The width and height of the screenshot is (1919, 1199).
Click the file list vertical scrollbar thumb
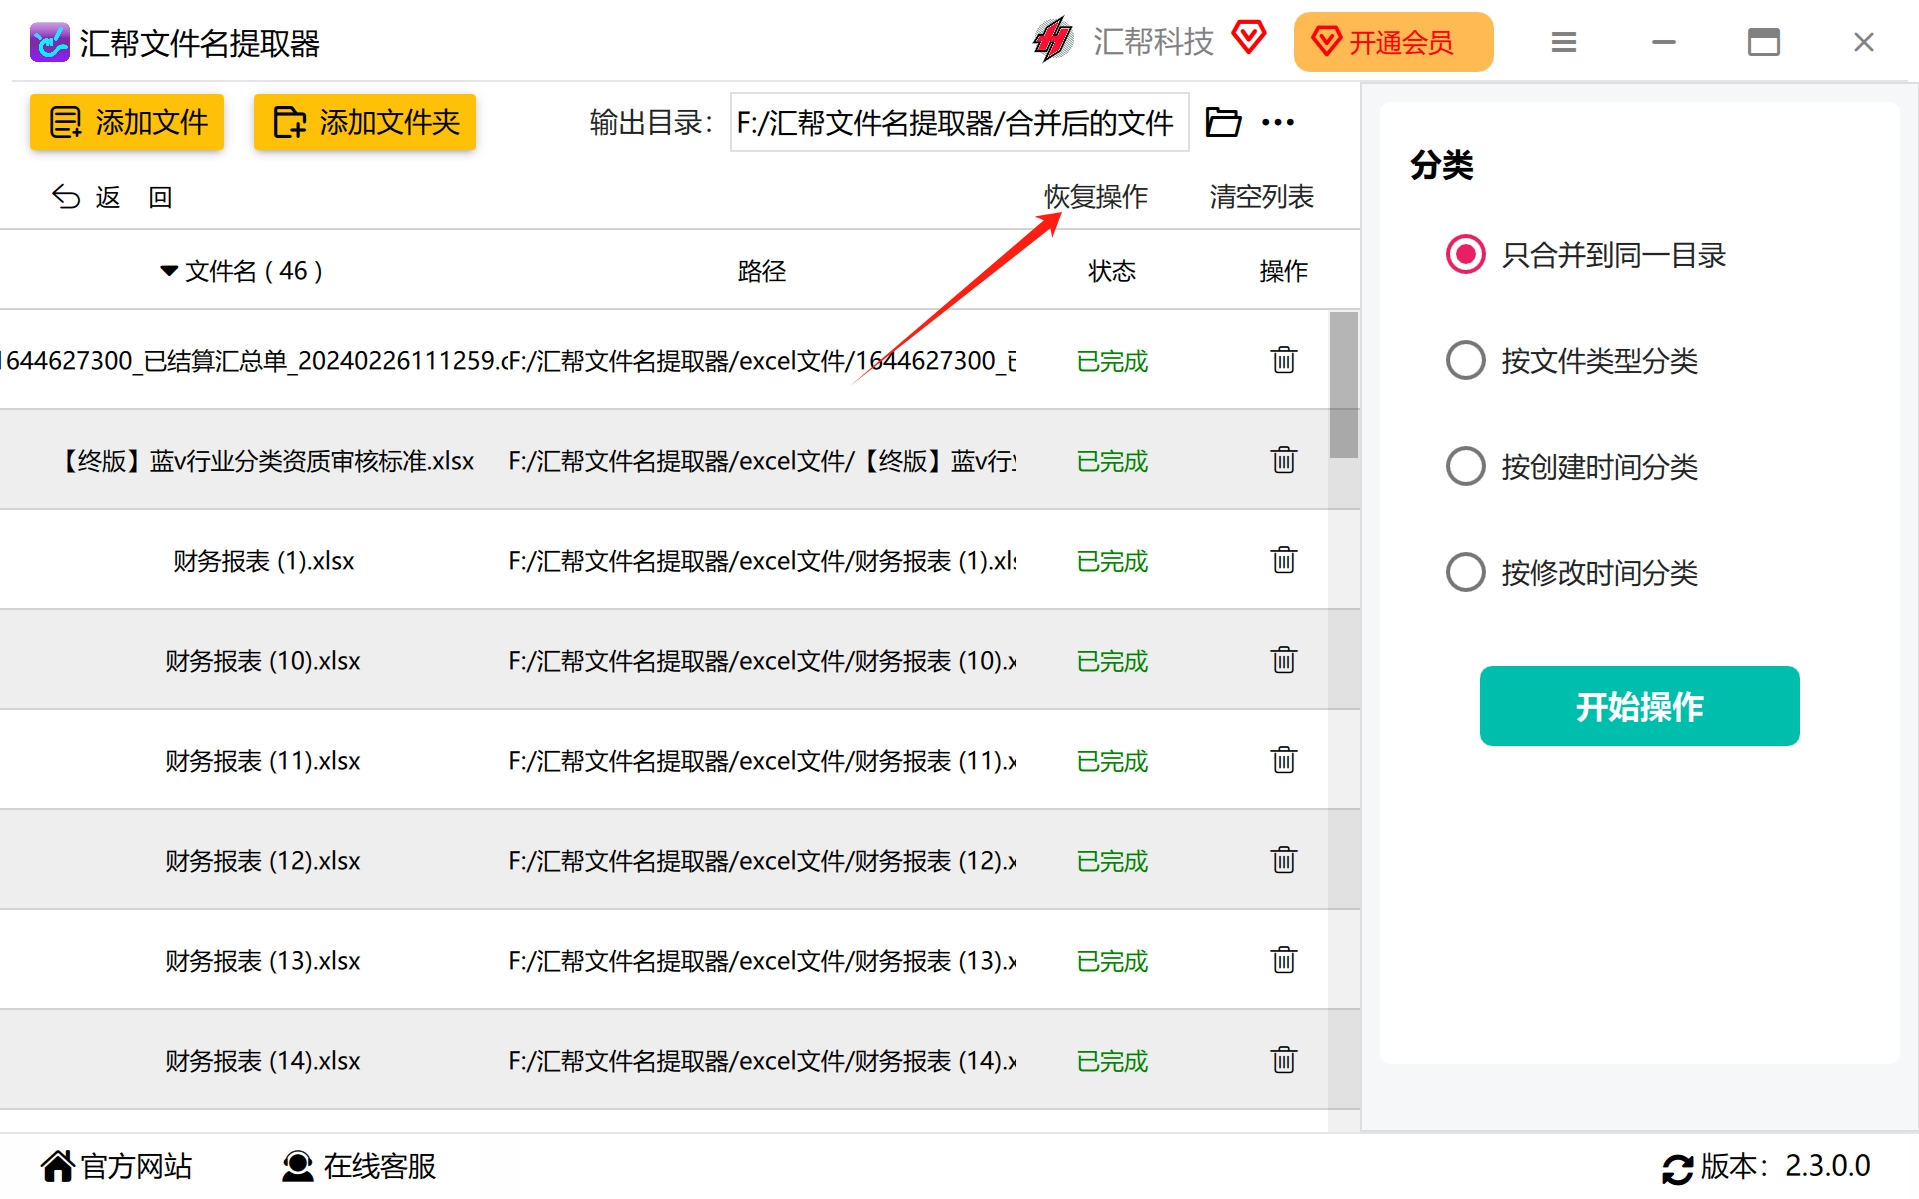1344,385
